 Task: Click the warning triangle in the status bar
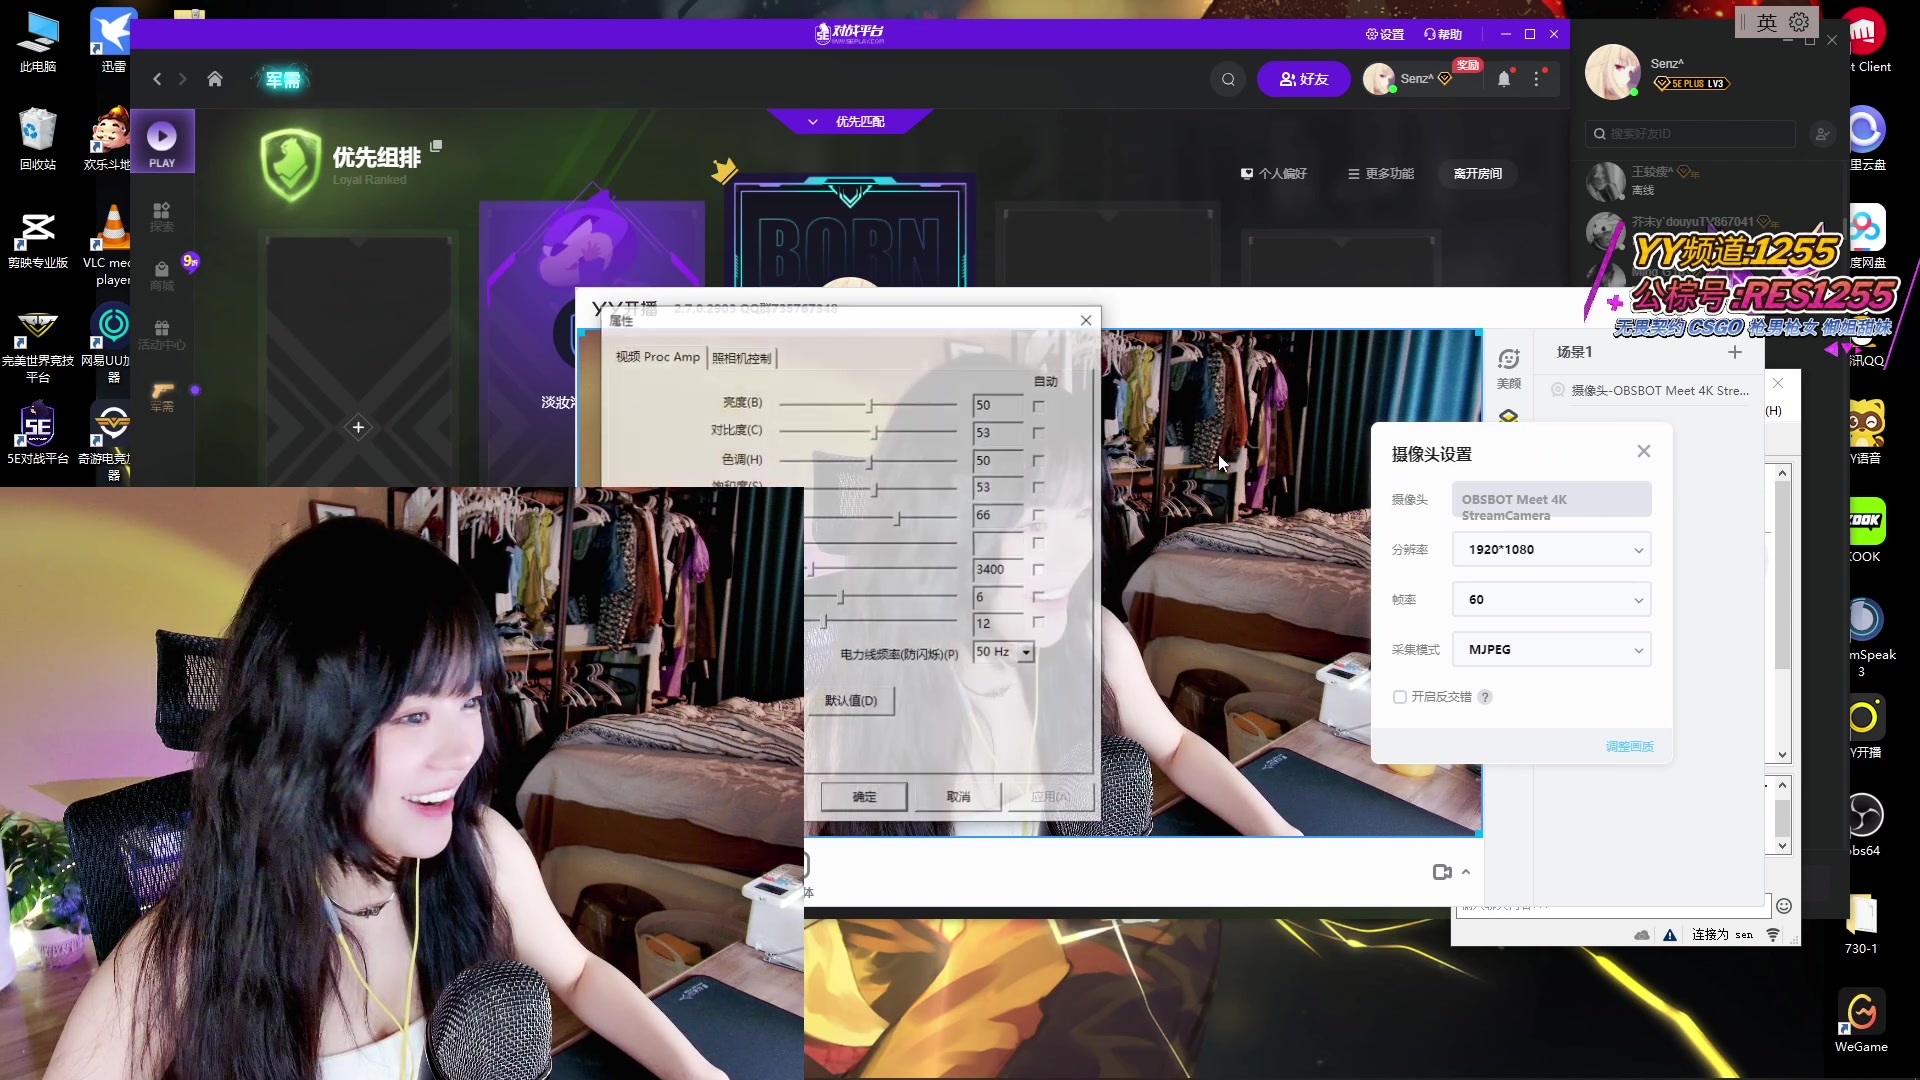[1669, 935]
